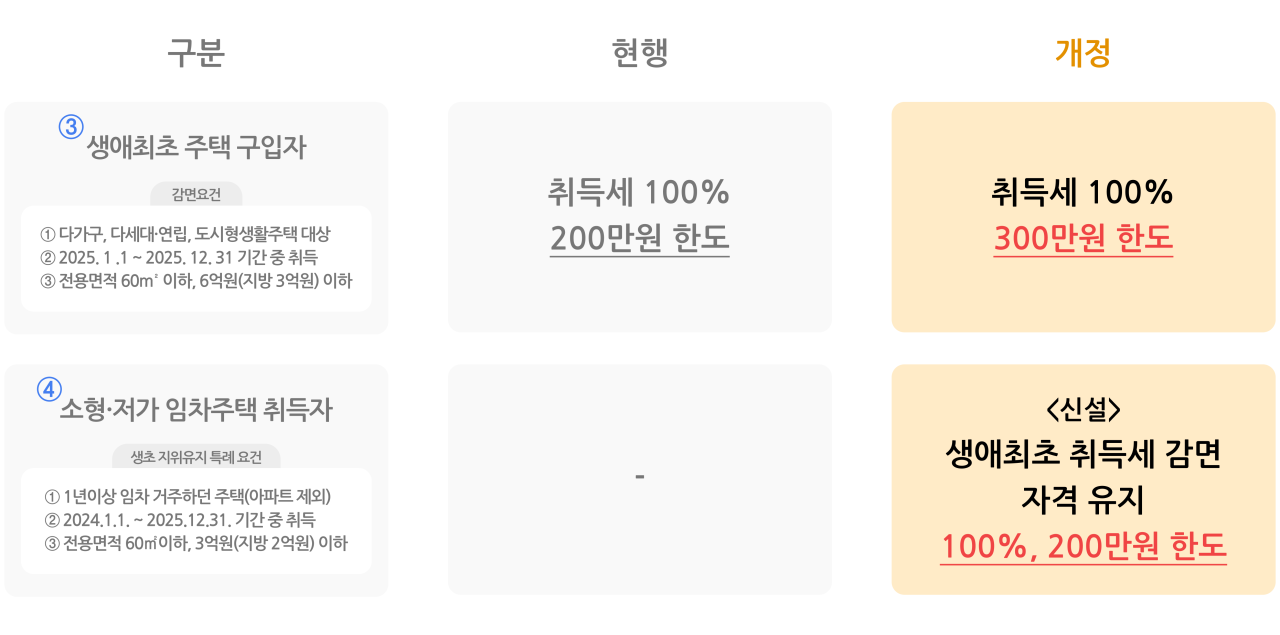Click the 〈신설〉 label in orange card
1280x635 pixels.
[1083, 411]
